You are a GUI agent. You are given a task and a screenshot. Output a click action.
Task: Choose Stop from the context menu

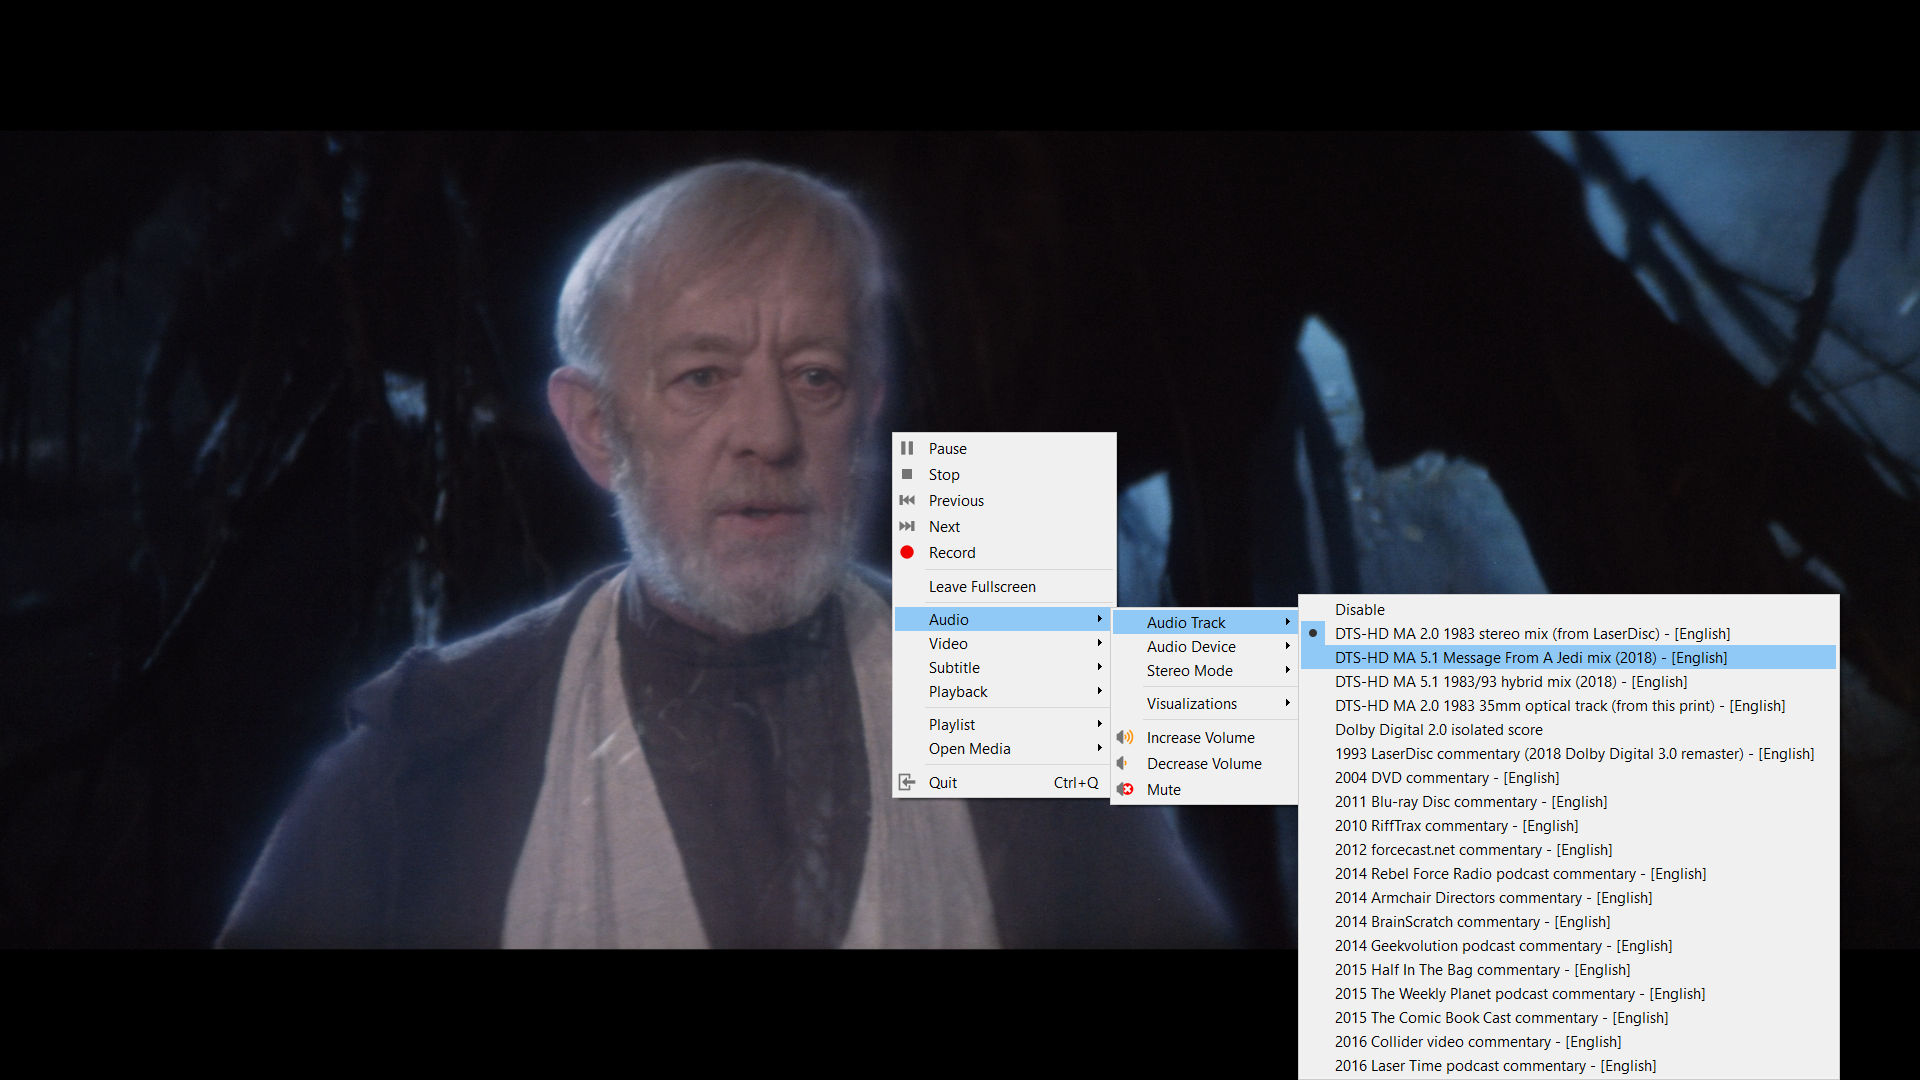point(1003,474)
